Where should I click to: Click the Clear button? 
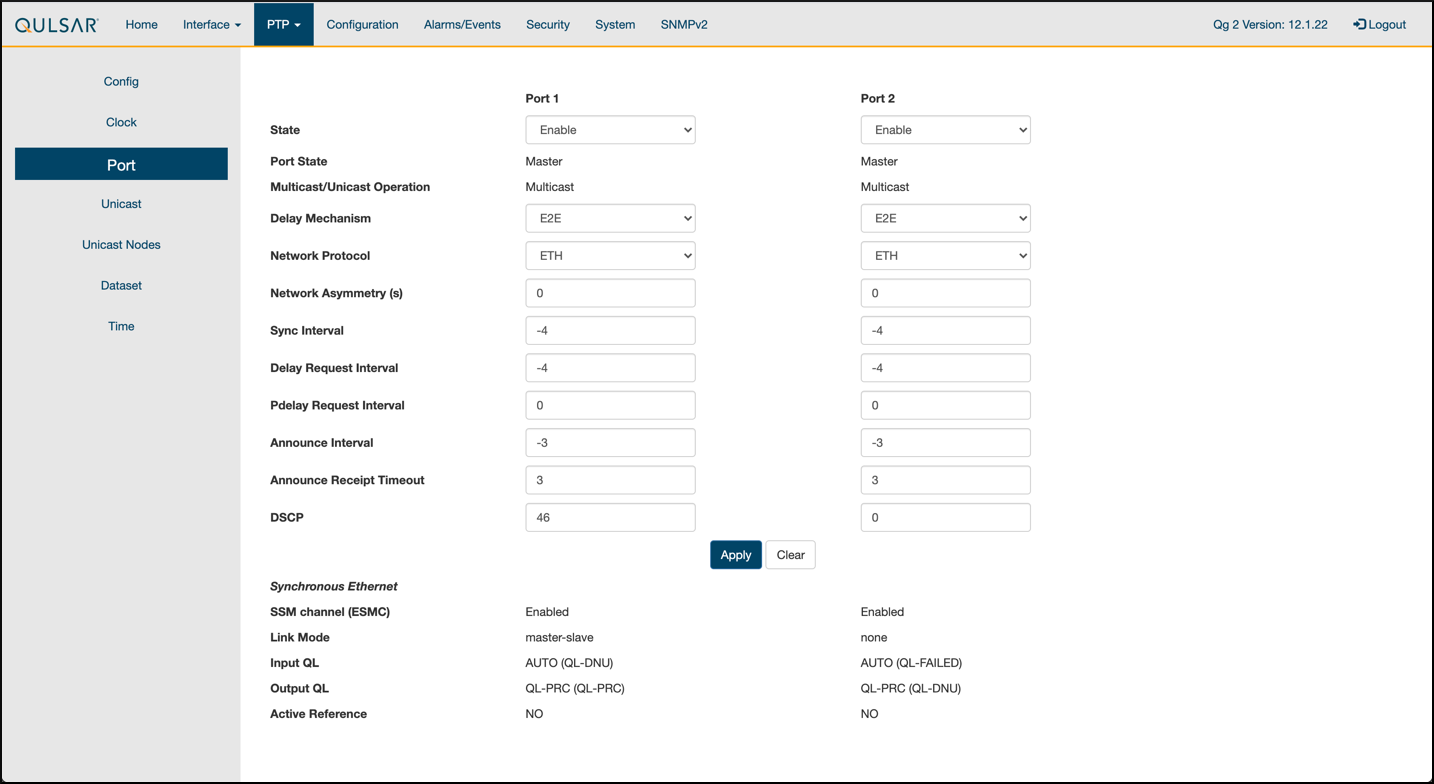click(790, 555)
